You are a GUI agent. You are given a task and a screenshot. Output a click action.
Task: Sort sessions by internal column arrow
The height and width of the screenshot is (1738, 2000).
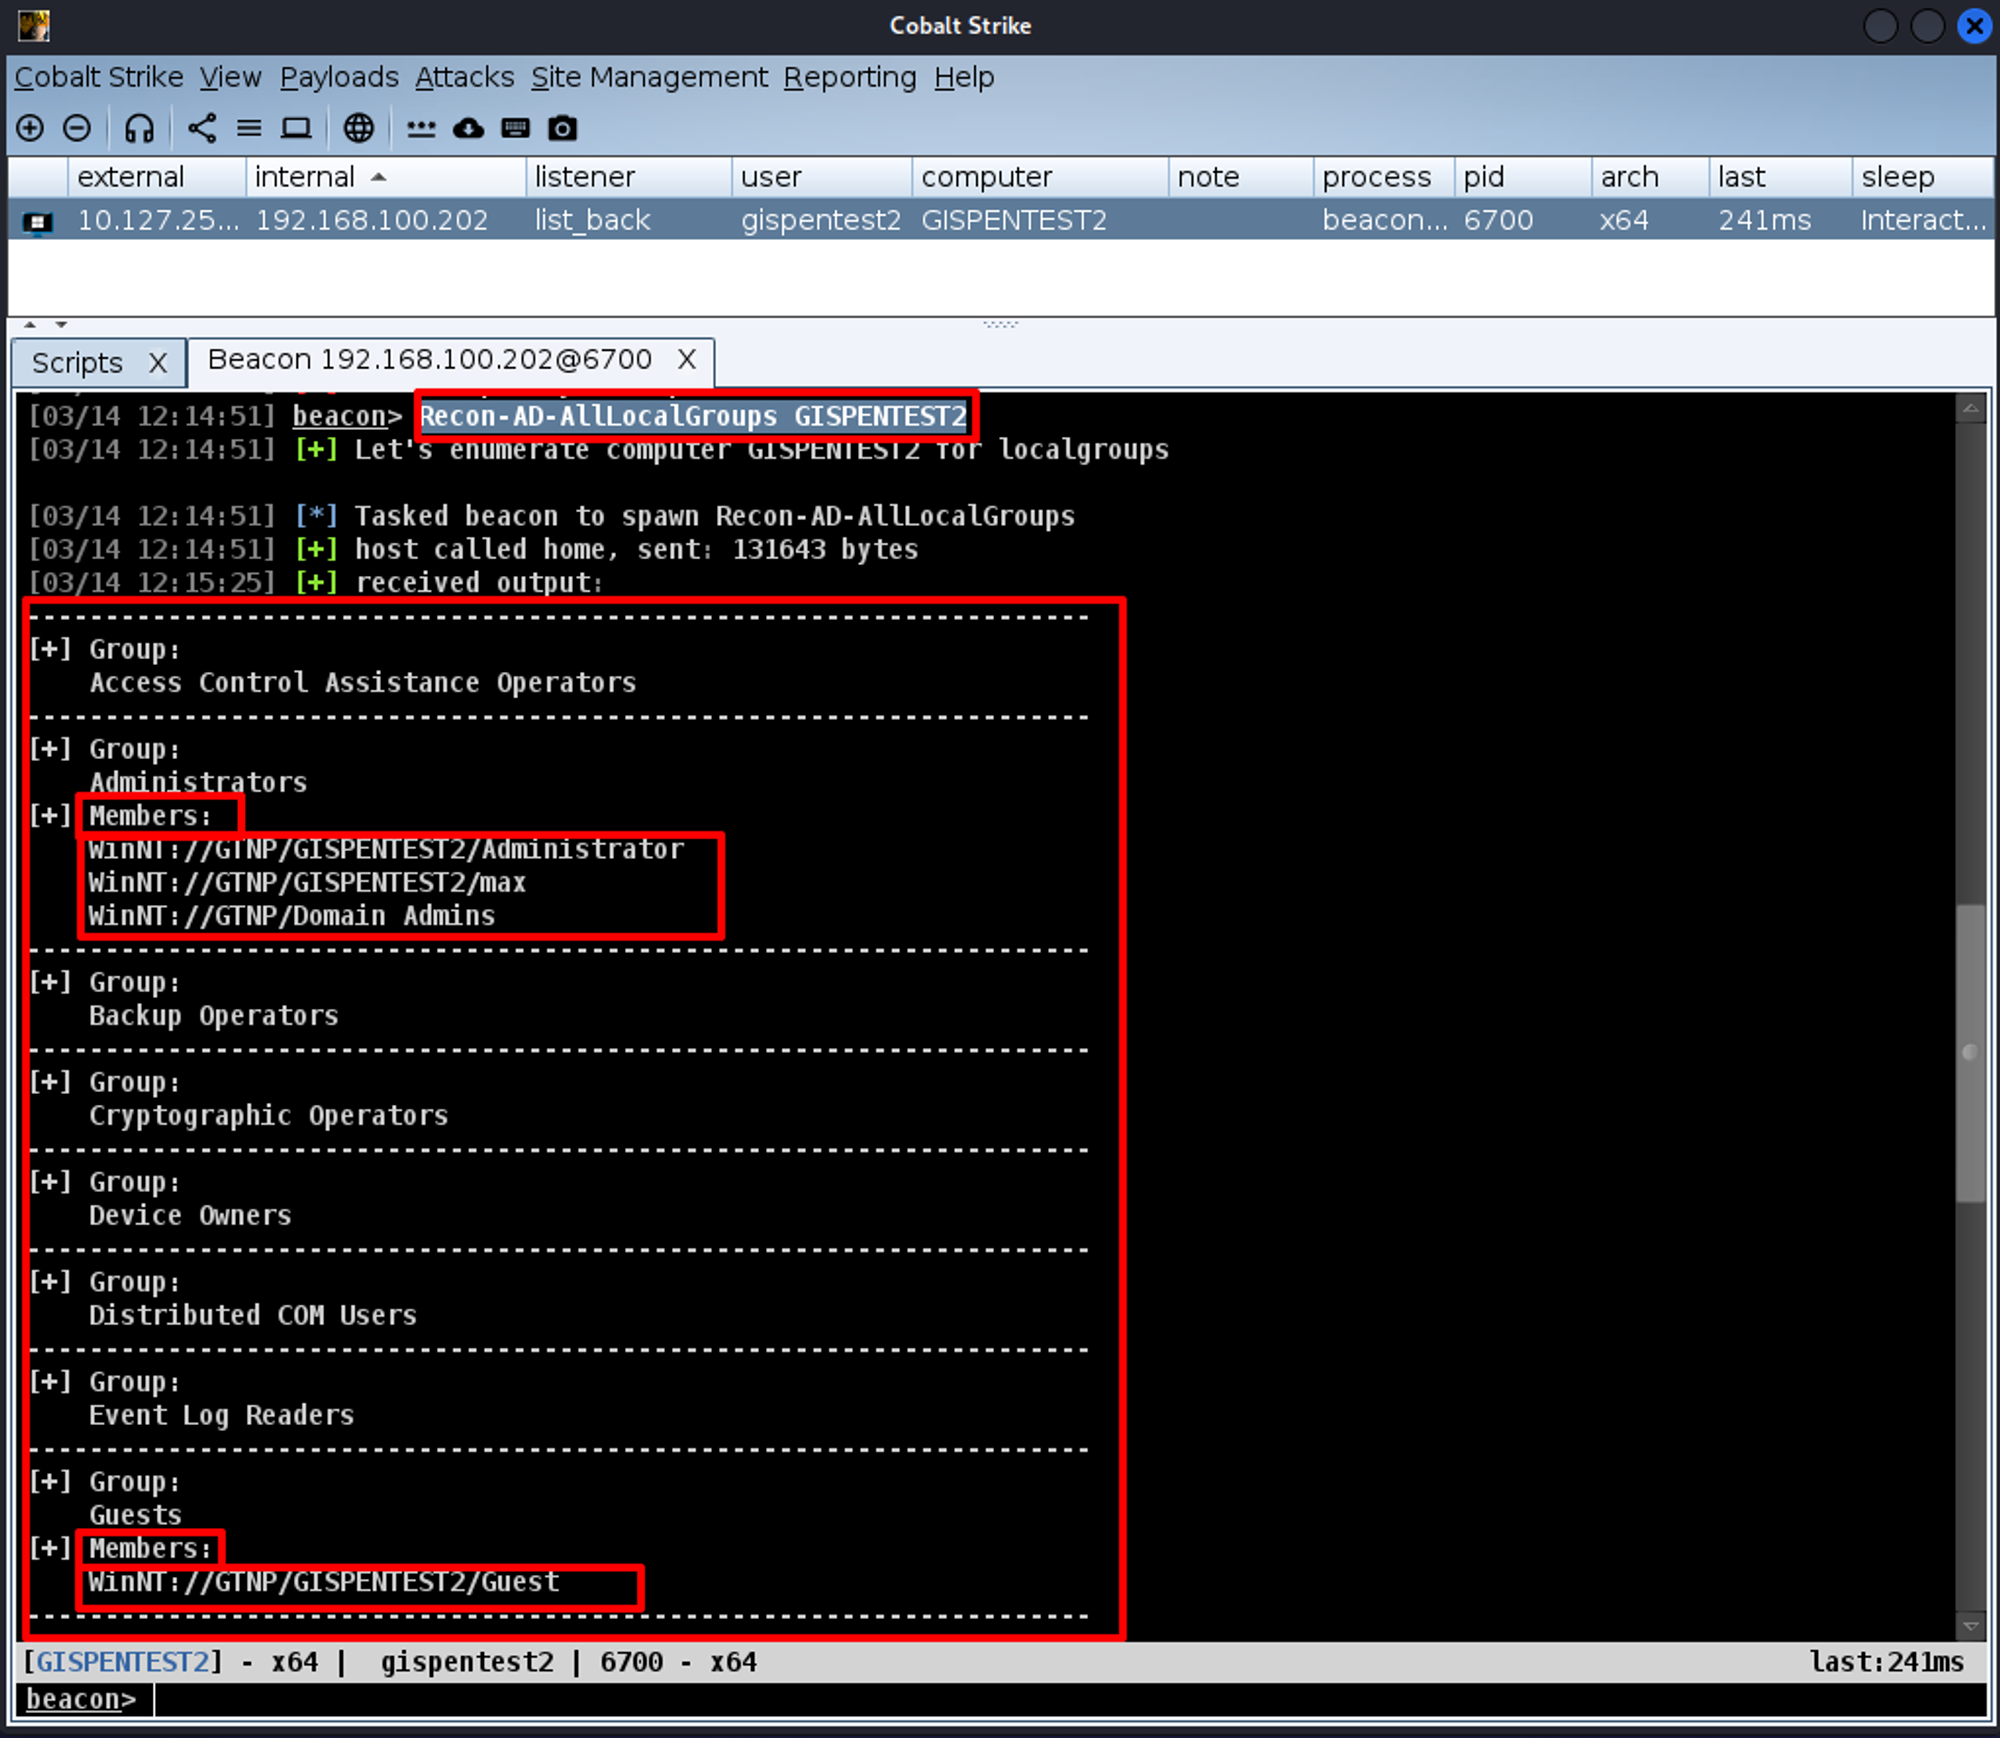point(379,177)
